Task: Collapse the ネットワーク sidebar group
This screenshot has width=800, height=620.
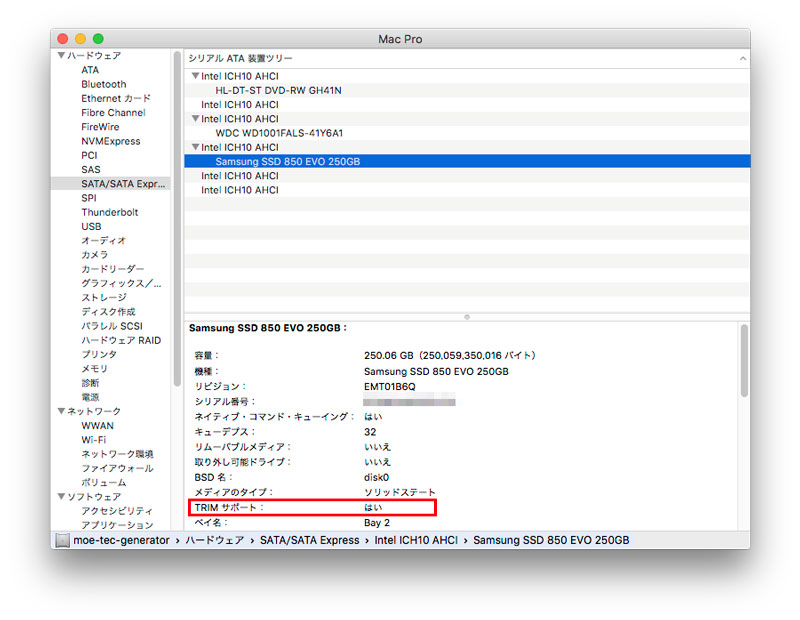Action: [x=62, y=411]
